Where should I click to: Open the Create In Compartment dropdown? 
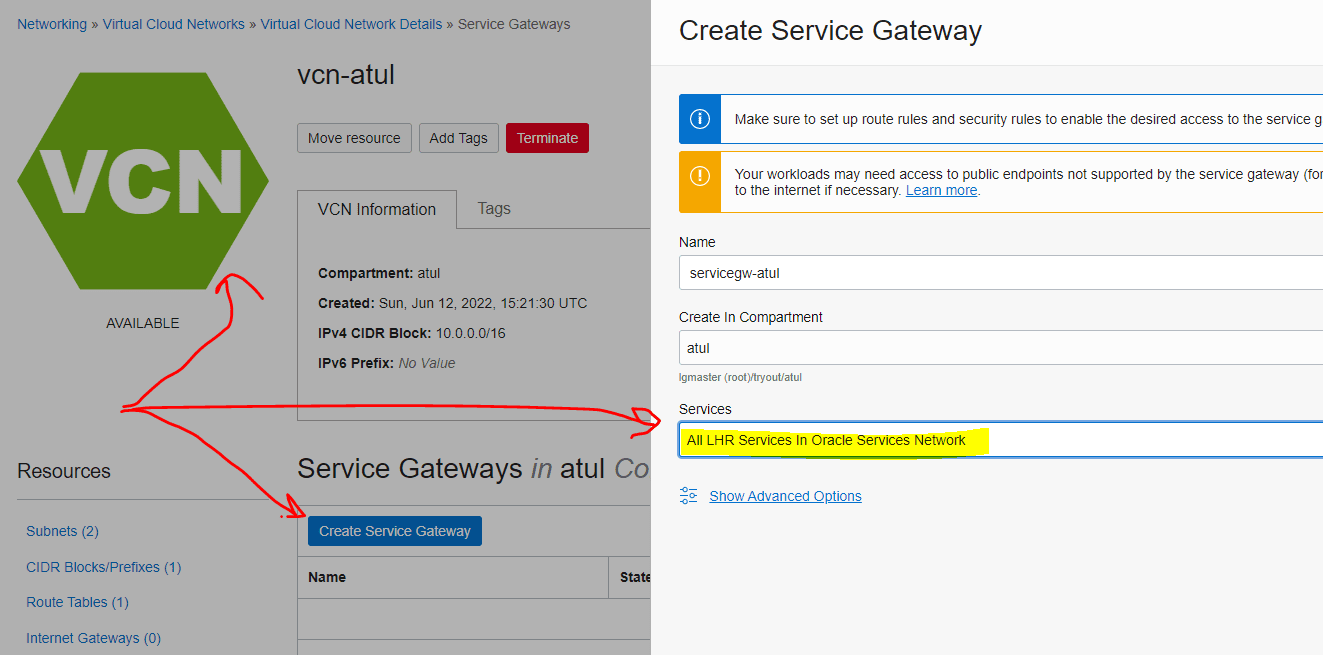pyautogui.click(x=1000, y=348)
